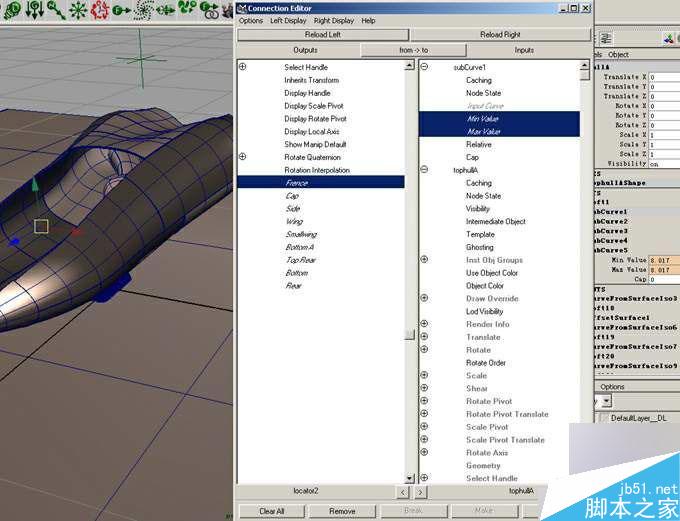The image size is (680, 521).
Task: Click the Radial field star-arrows icon
Action: [78, 10]
